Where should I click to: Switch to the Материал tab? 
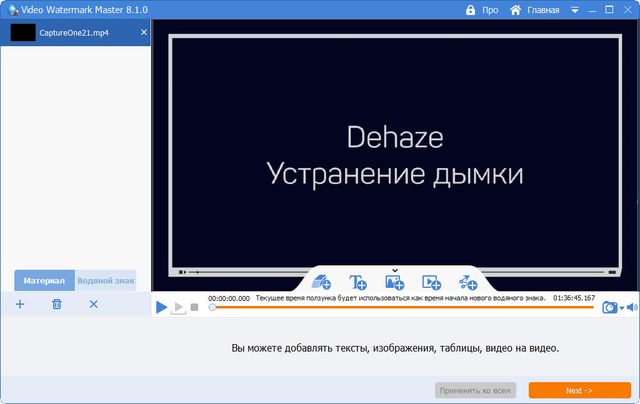coord(44,281)
